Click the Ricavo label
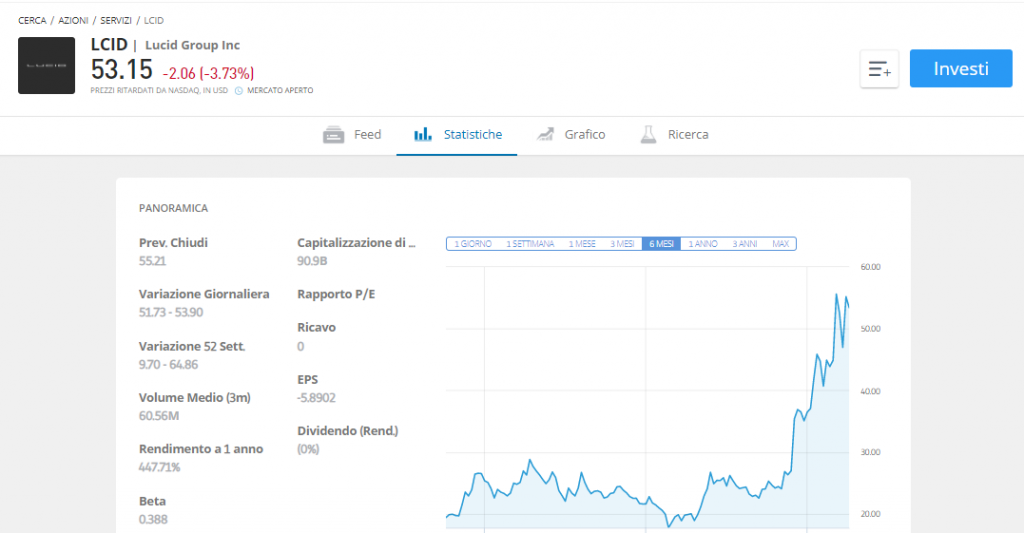 click(x=317, y=328)
